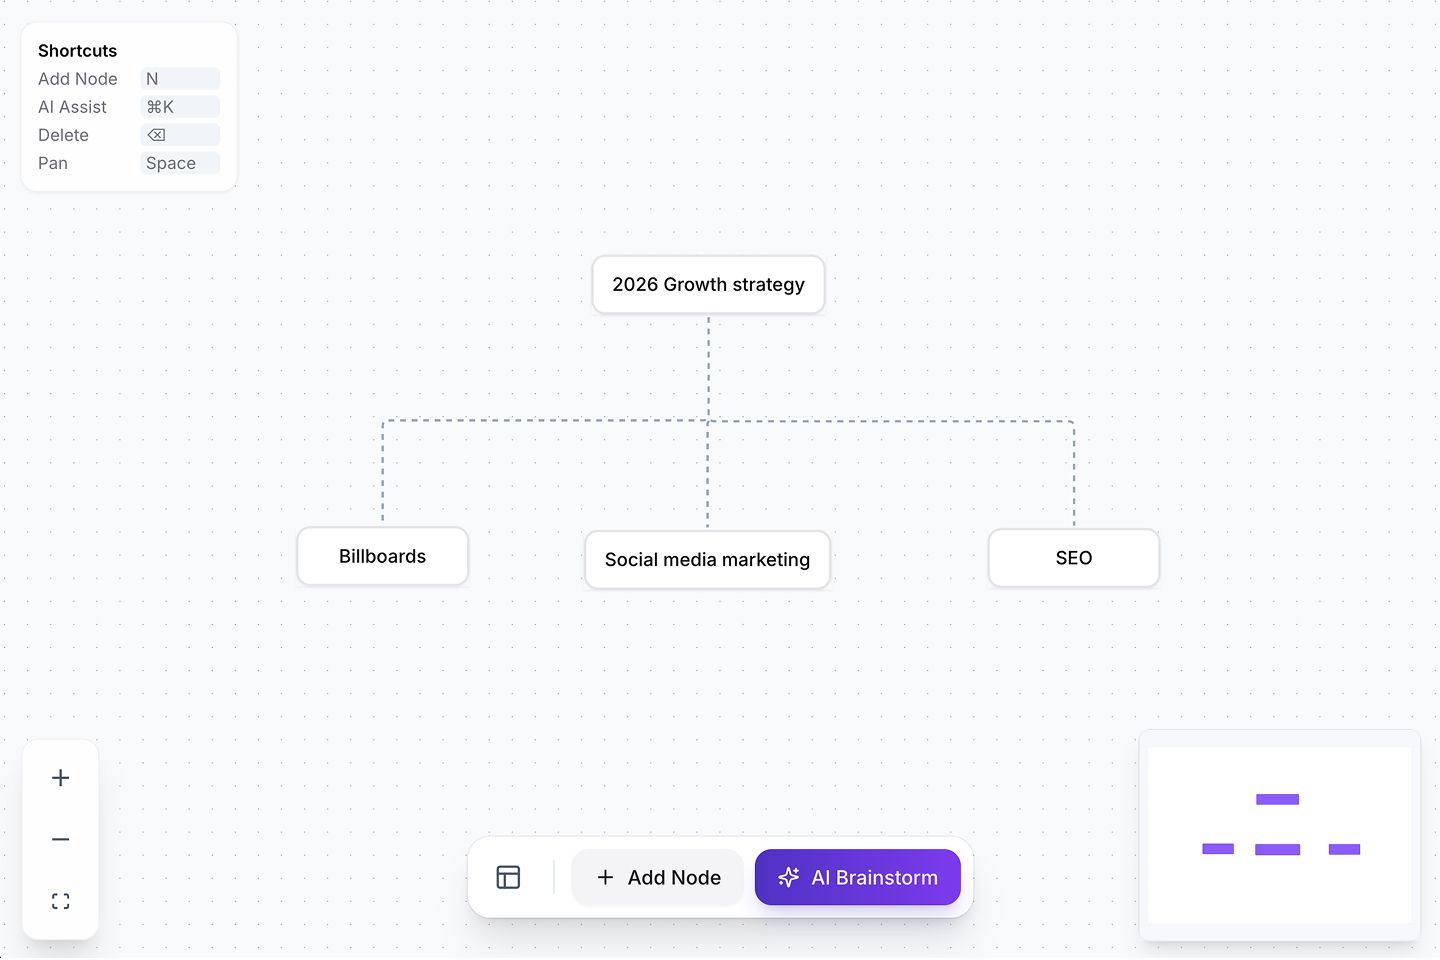Viewport: 1440px width, 960px height.
Task: Select the Social media marketing node
Action: (707, 559)
